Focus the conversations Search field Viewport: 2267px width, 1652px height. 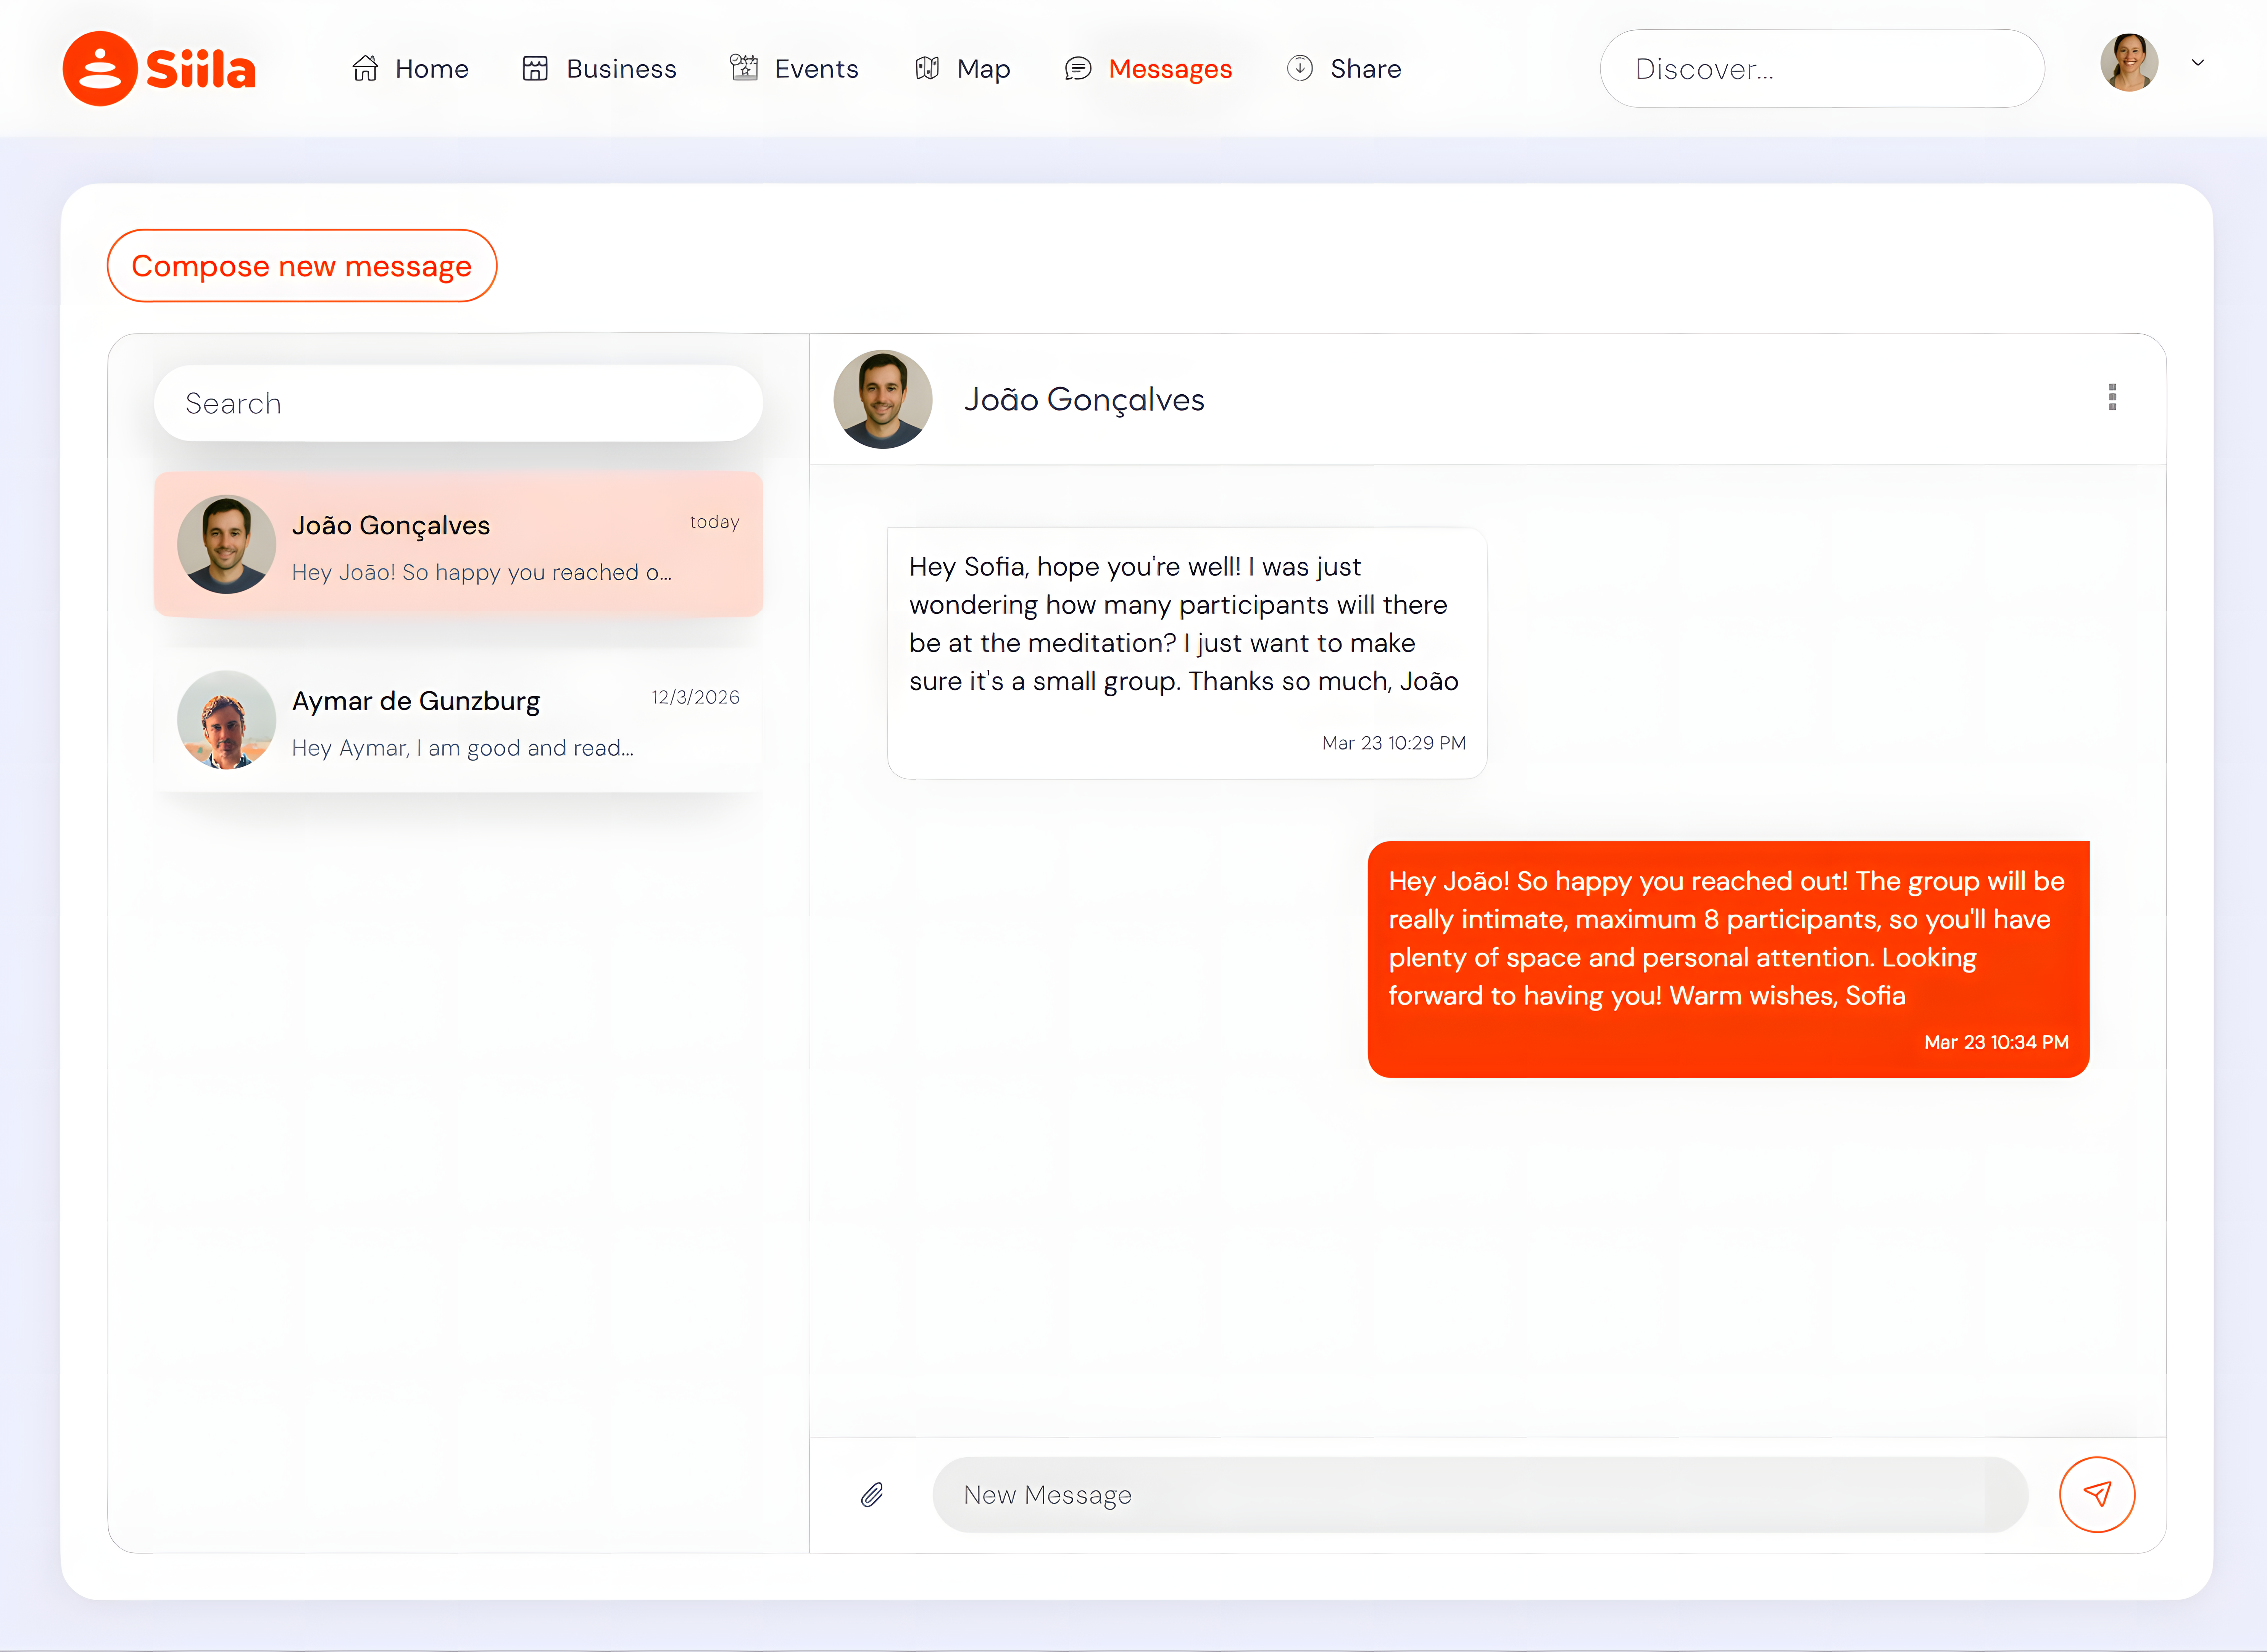coord(458,403)
